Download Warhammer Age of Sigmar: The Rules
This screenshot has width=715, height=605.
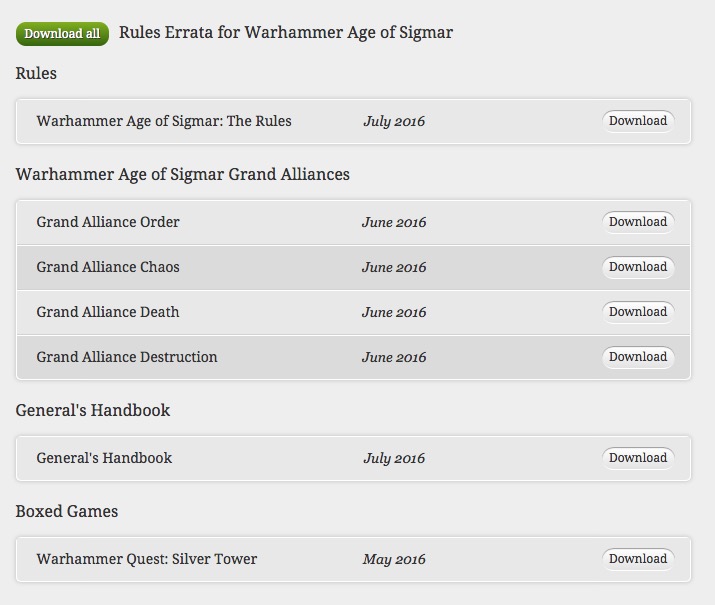tap(638, 121)
